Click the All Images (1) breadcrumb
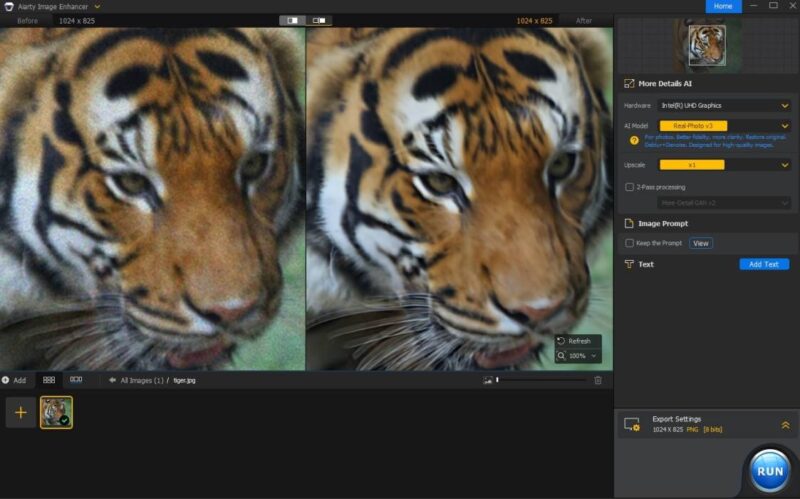The width and height of the screenshot is (800, 499). click(x=142, y=381)
